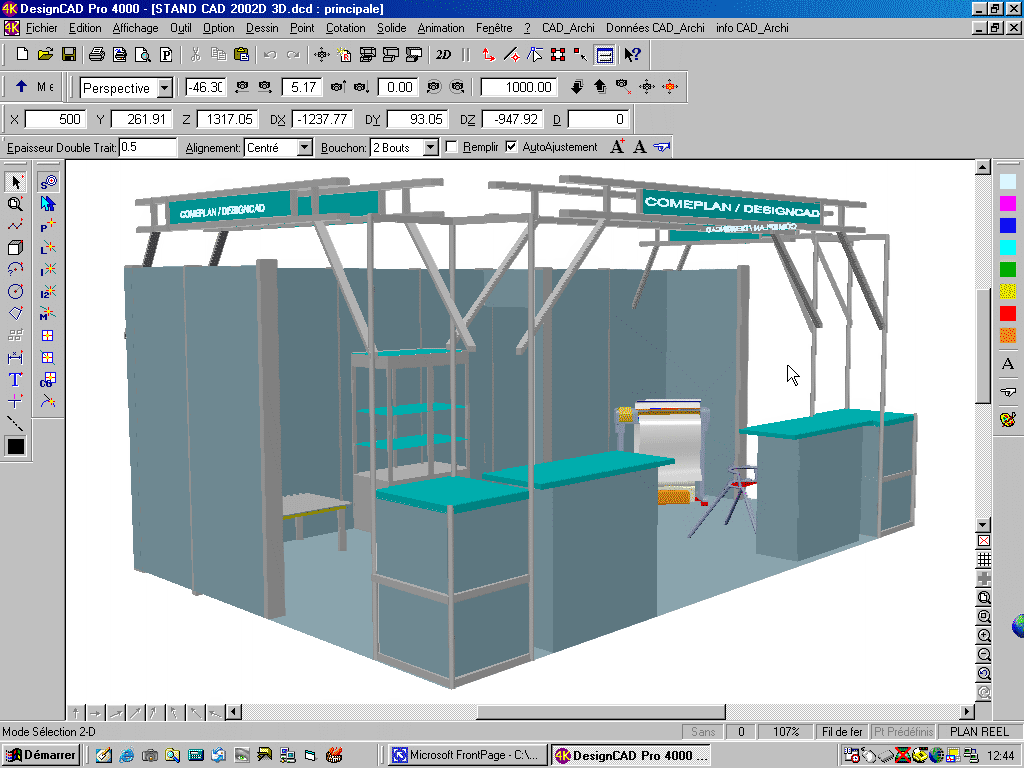Click the Print icon

97,55
